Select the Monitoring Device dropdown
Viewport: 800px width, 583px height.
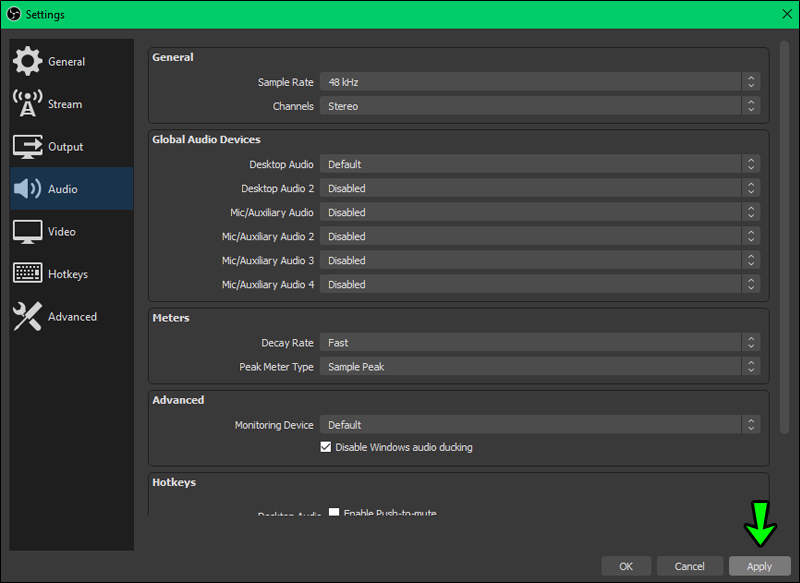click(x=539, y=425)
